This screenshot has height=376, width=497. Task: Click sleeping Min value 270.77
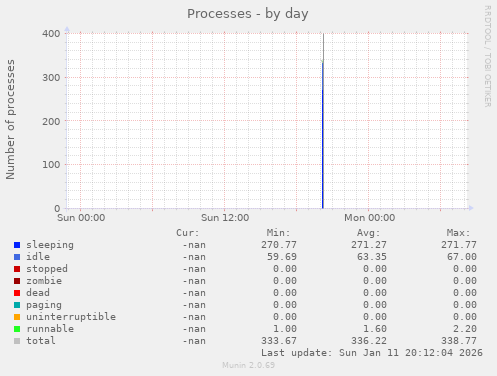pos(279,245)
